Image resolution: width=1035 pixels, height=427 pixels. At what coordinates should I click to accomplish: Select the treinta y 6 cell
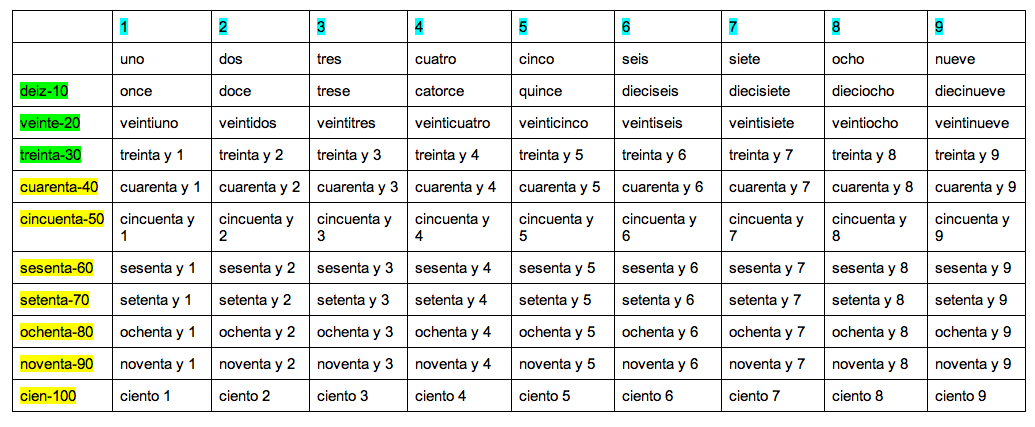(x=653, y=155)
